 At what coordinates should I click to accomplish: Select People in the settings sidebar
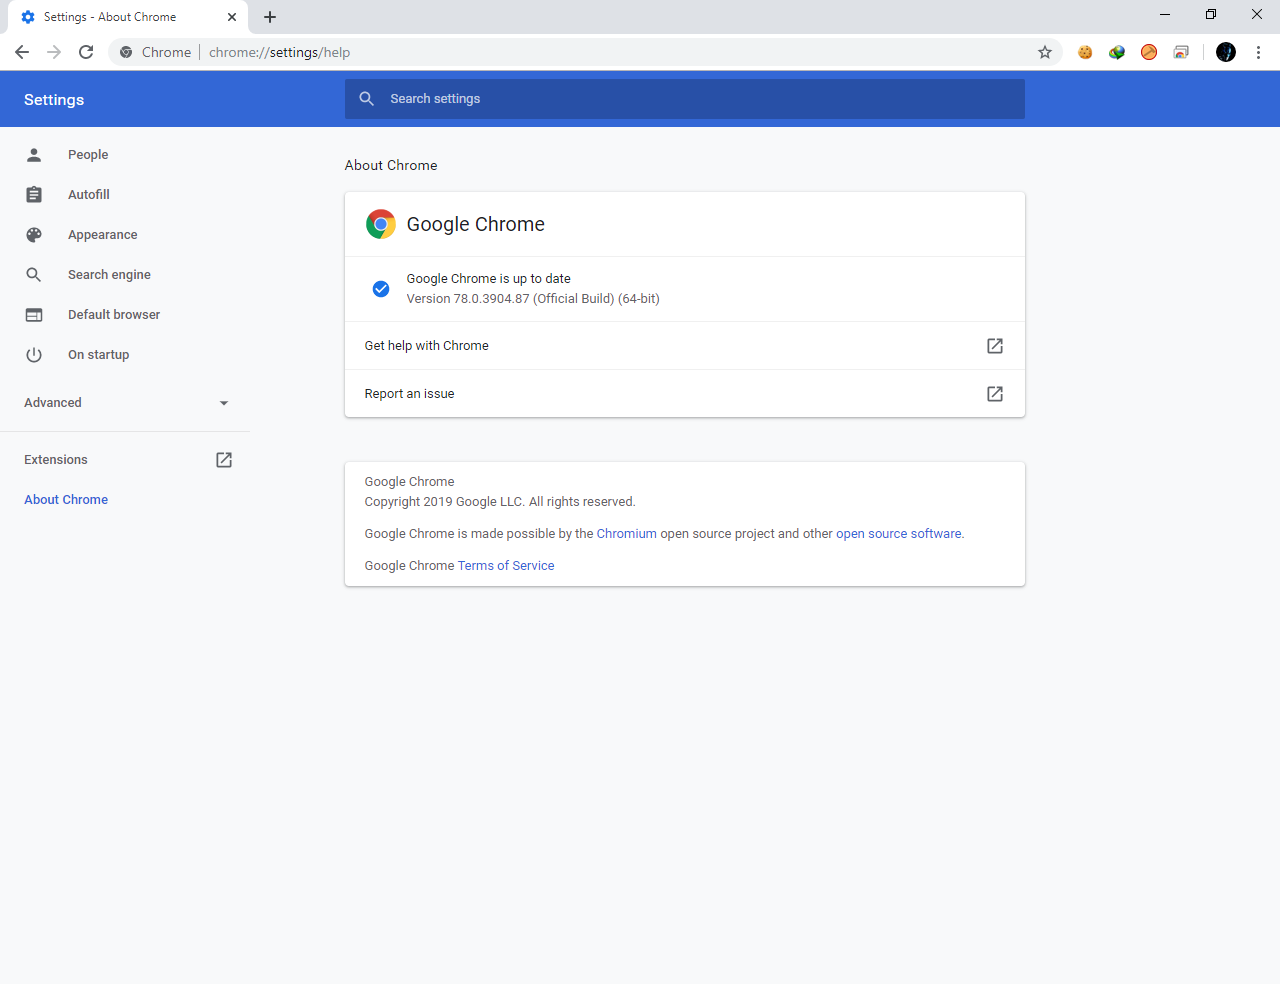[88, 155]
